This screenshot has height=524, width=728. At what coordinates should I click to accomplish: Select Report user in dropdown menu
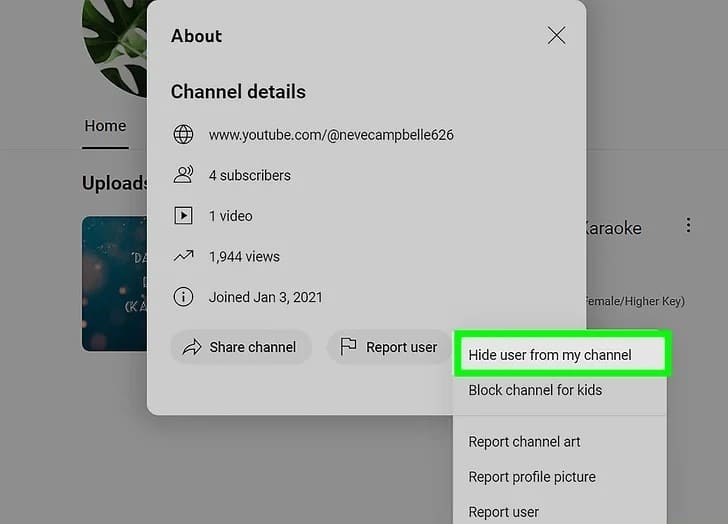pos(503,512)
